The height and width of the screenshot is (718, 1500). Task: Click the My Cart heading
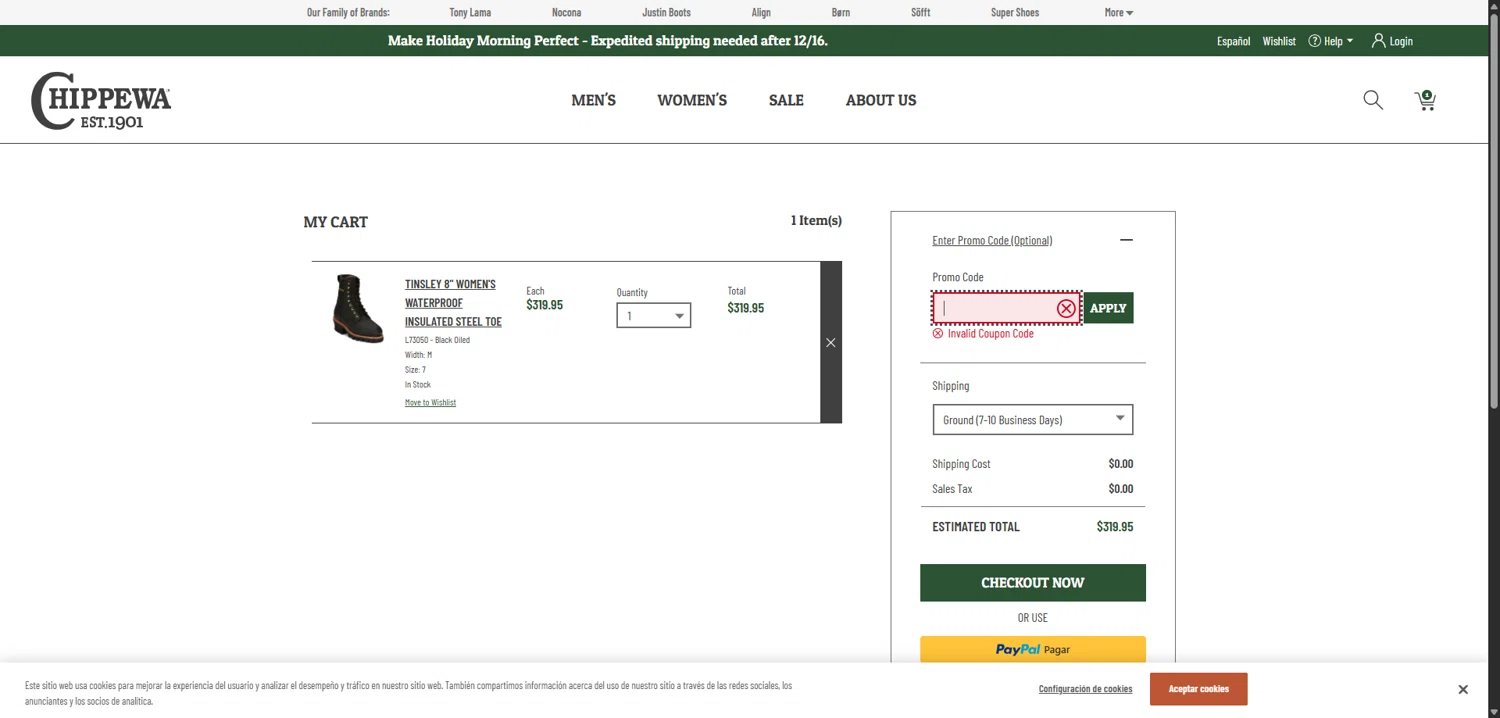[336, 222]
